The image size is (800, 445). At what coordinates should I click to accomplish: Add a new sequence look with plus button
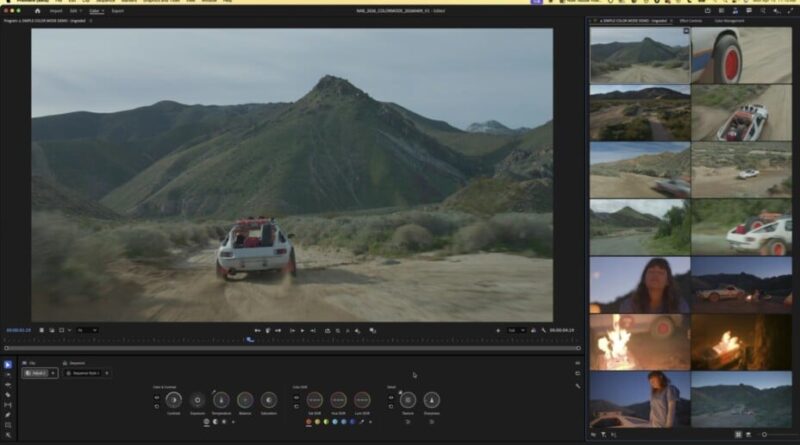click(107, 373)
